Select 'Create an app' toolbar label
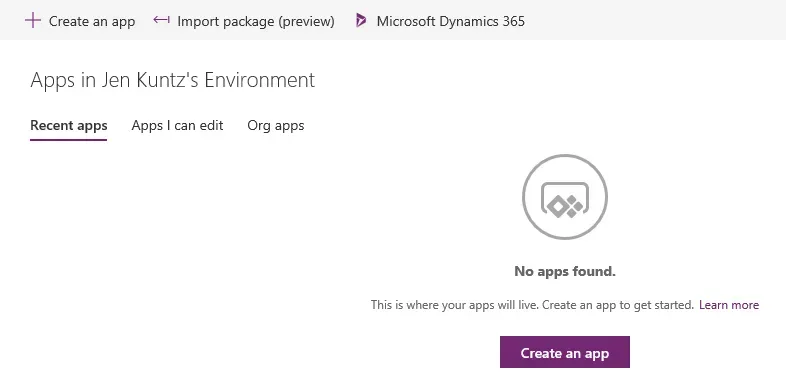 click(x=92, y=22)
